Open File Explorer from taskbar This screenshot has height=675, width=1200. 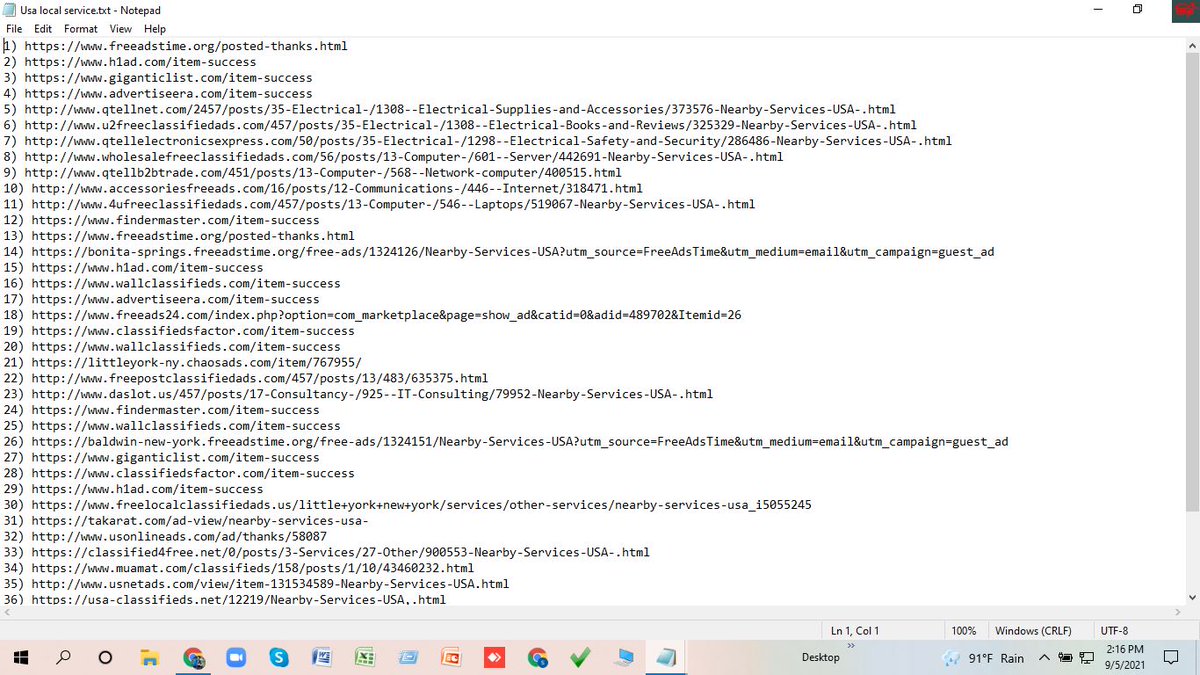coord(150,658)
